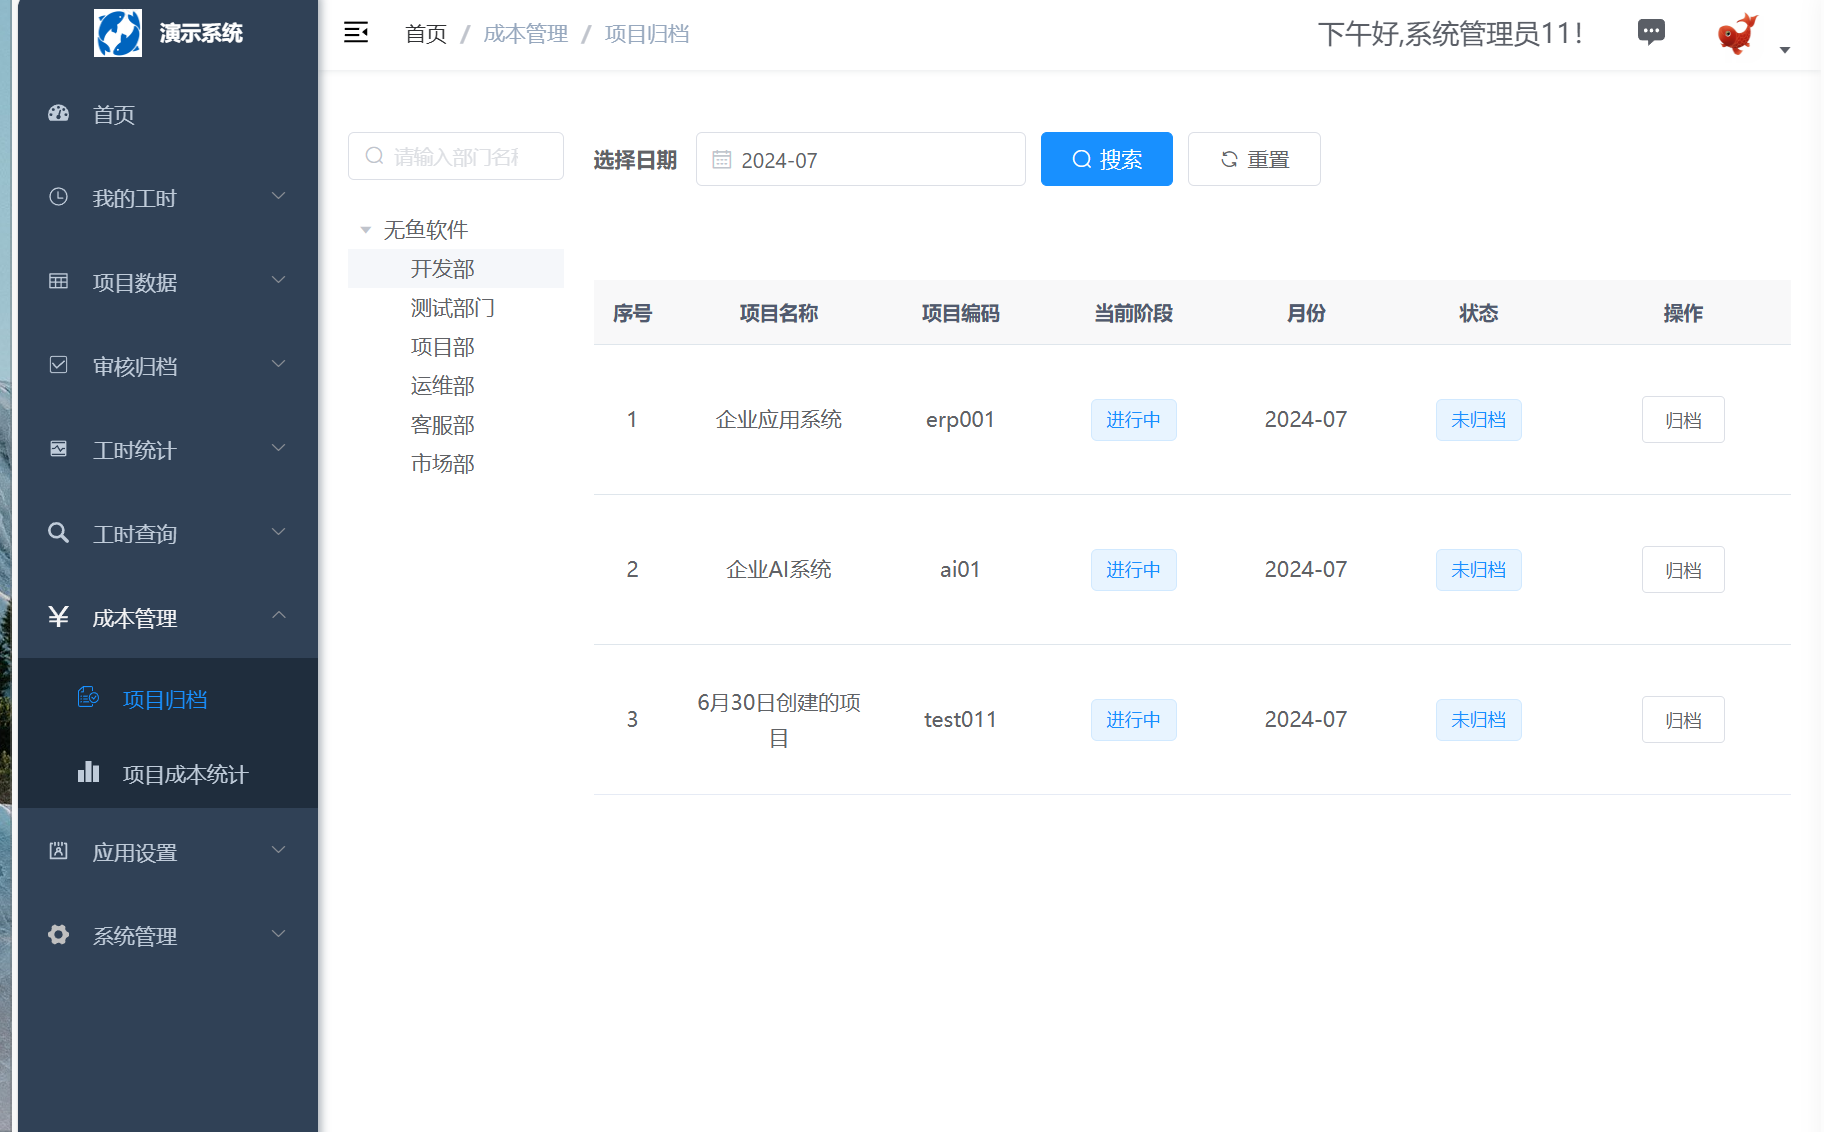Click project code test011
Viewport: 1824px width, 1132px height.
[961, 720]
